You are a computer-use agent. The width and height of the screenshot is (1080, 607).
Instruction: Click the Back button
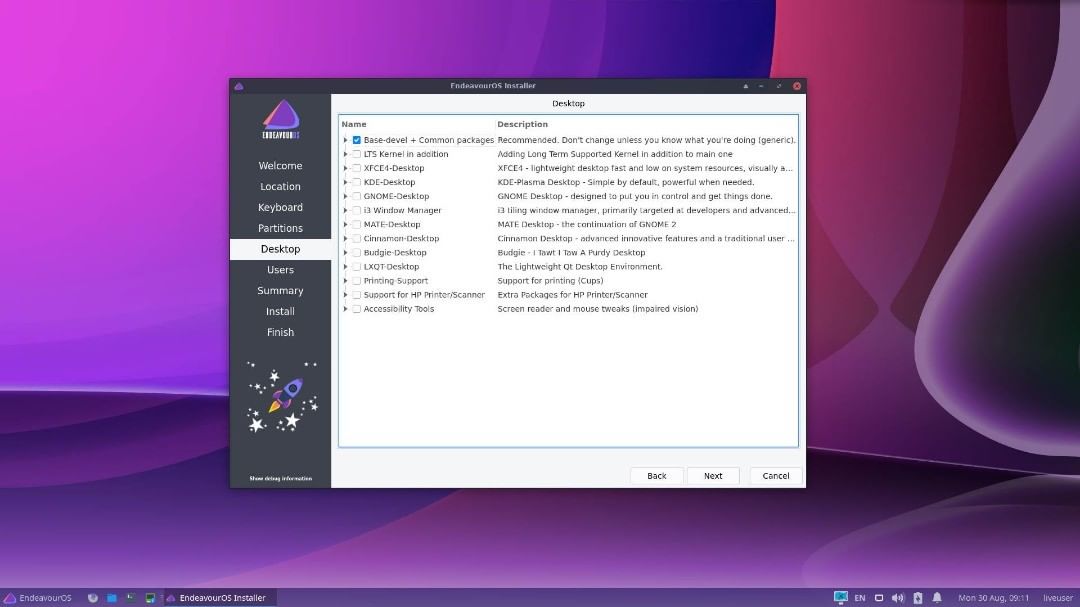click(x=656, y=476)
